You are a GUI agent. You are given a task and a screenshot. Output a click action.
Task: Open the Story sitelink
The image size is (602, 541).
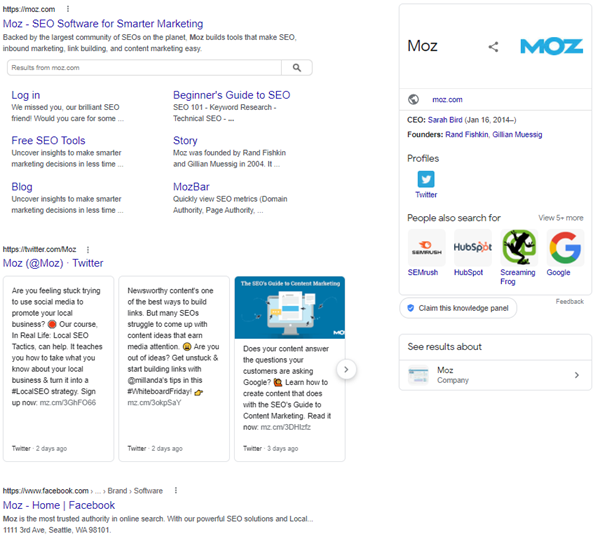[185, 141]
